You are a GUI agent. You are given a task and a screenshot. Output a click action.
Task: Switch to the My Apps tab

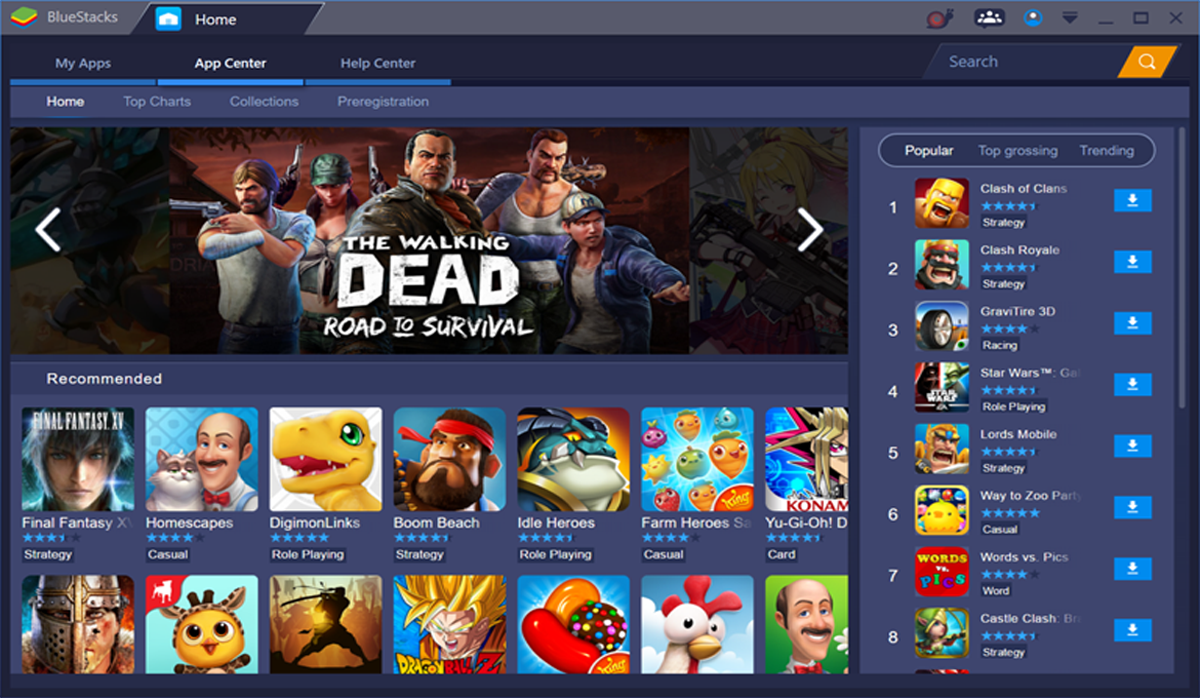pos(84,62)
